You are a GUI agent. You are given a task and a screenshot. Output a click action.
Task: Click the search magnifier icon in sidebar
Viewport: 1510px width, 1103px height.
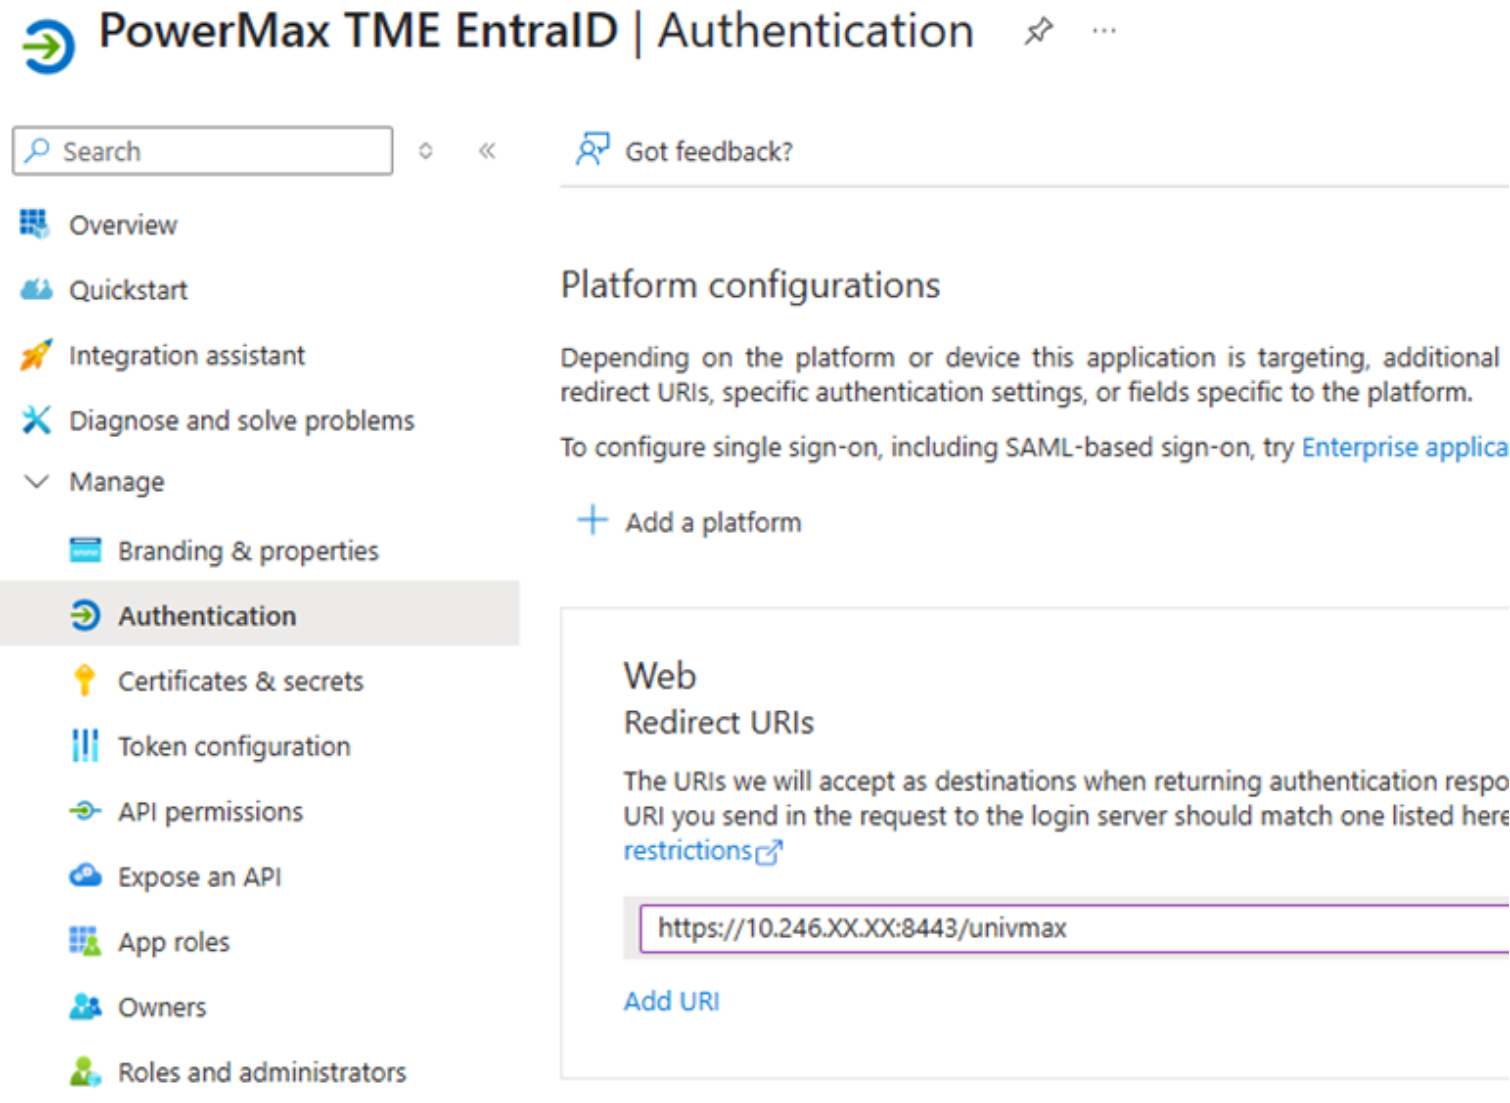(38, 151)
